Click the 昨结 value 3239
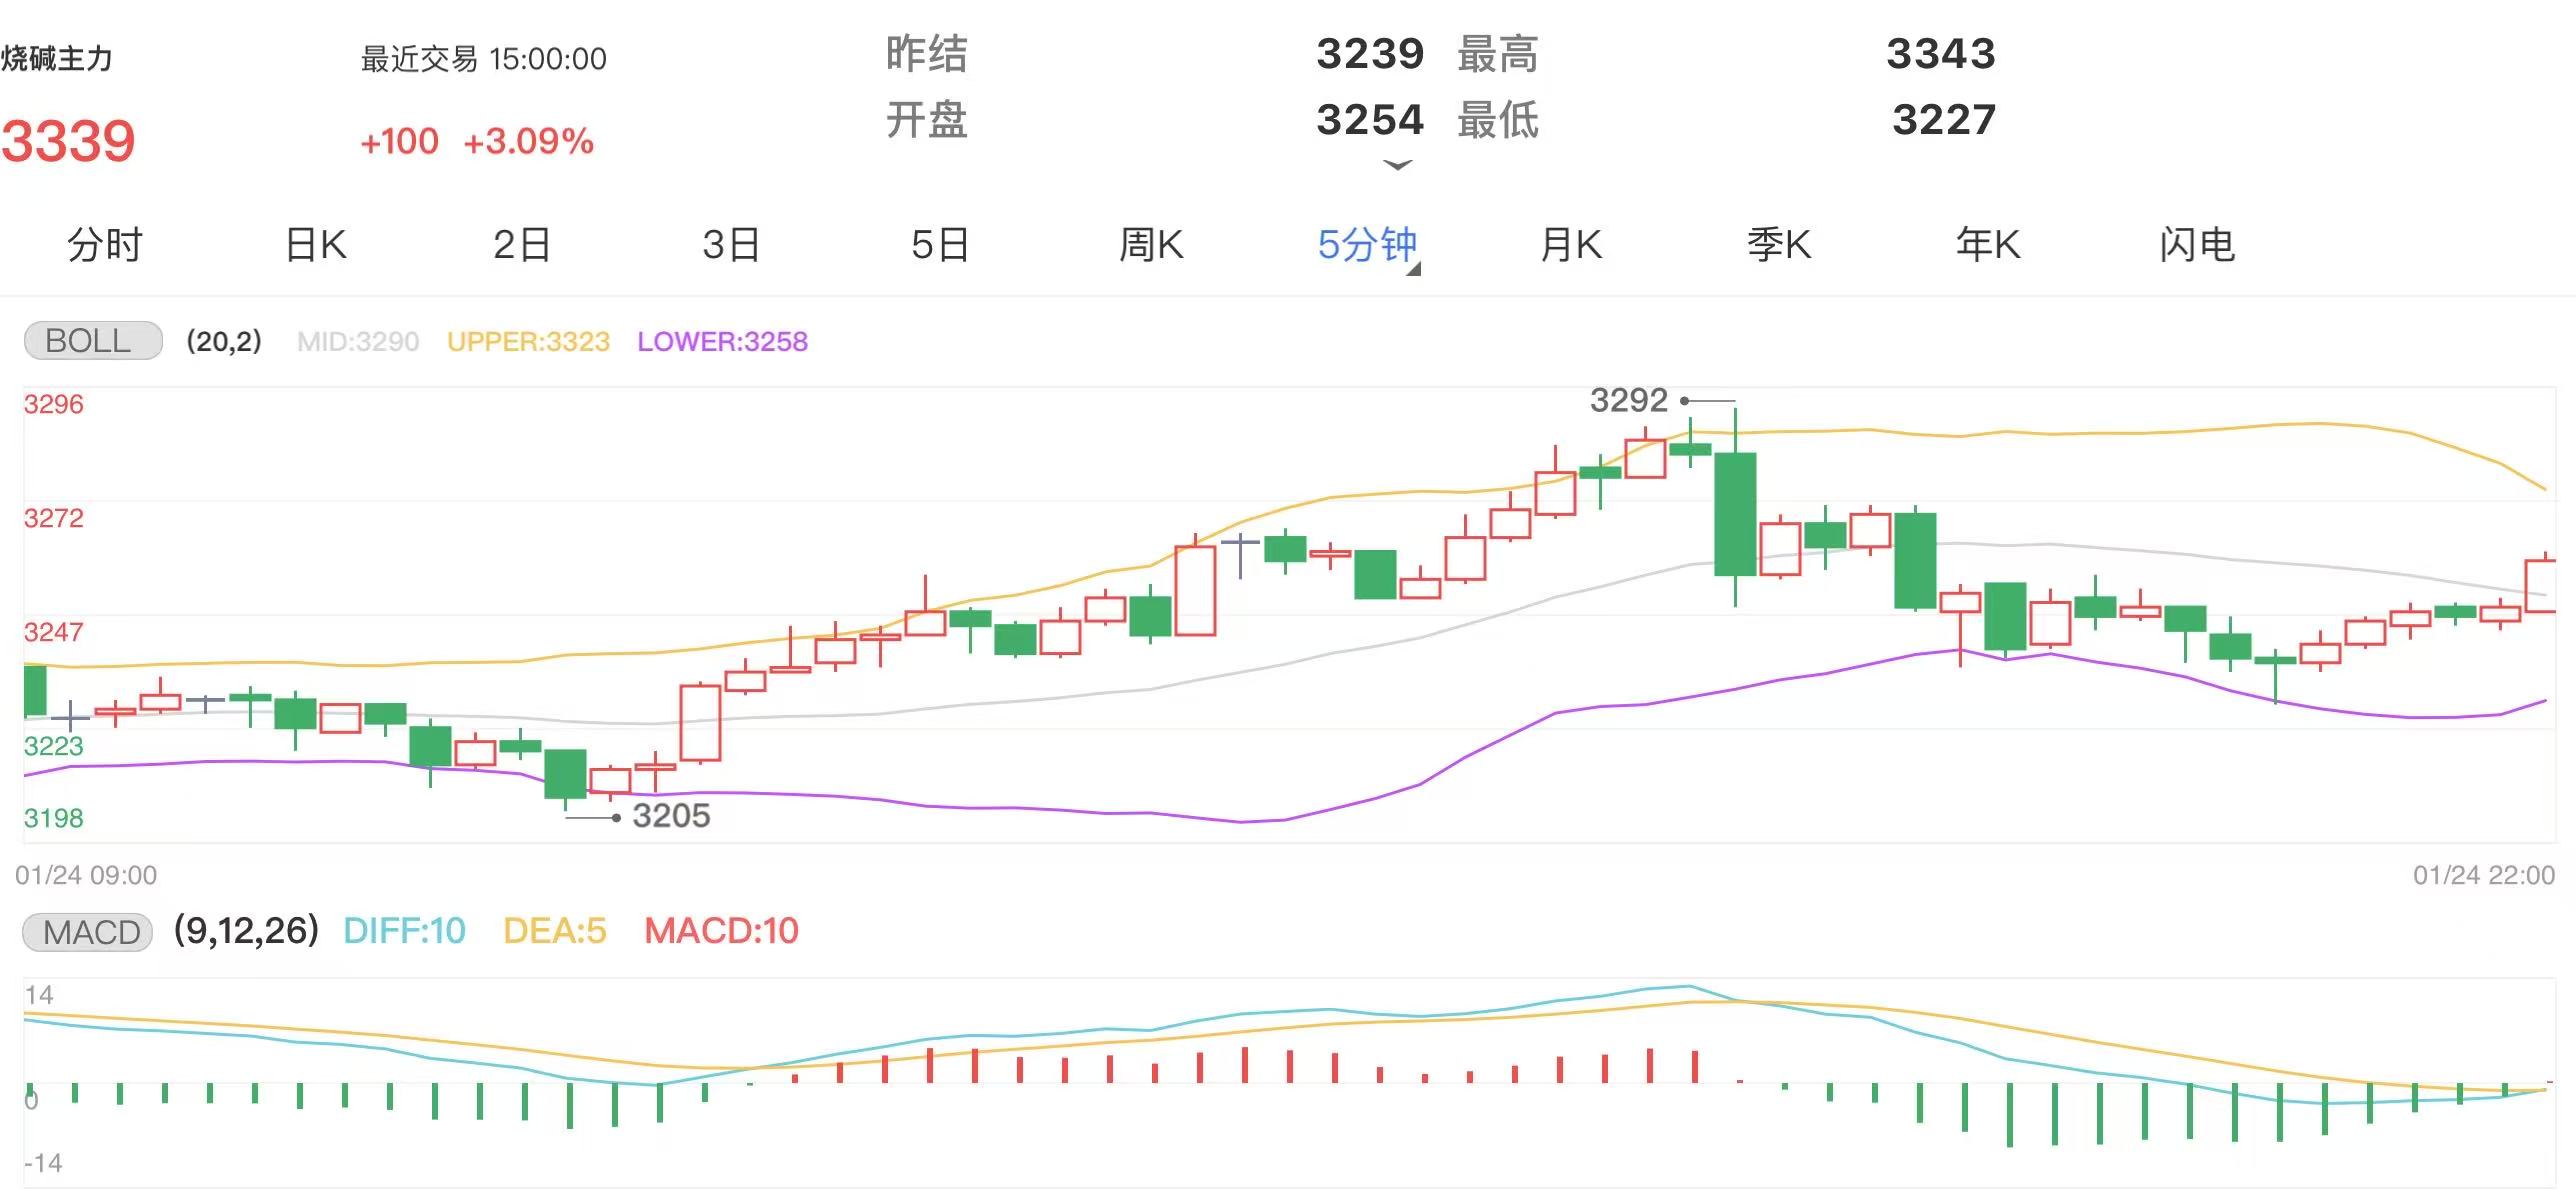Viewport: 2576px width, 1190px height. tap(1370, 54)
